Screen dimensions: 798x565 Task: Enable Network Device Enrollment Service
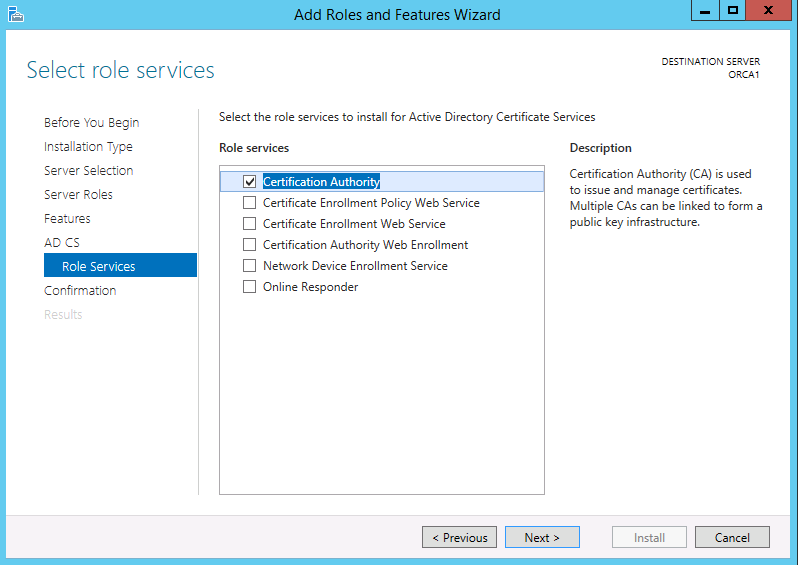click(250, 266)
